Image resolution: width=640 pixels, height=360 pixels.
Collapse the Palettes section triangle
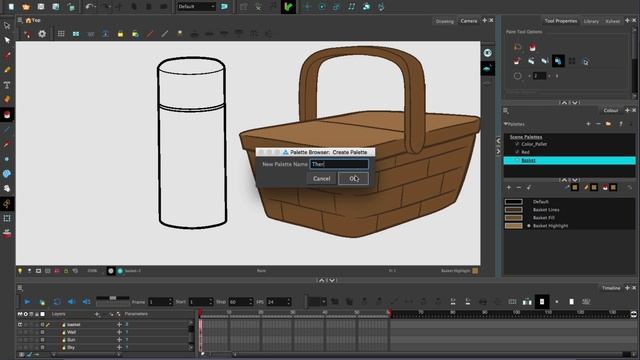point(506,124)
